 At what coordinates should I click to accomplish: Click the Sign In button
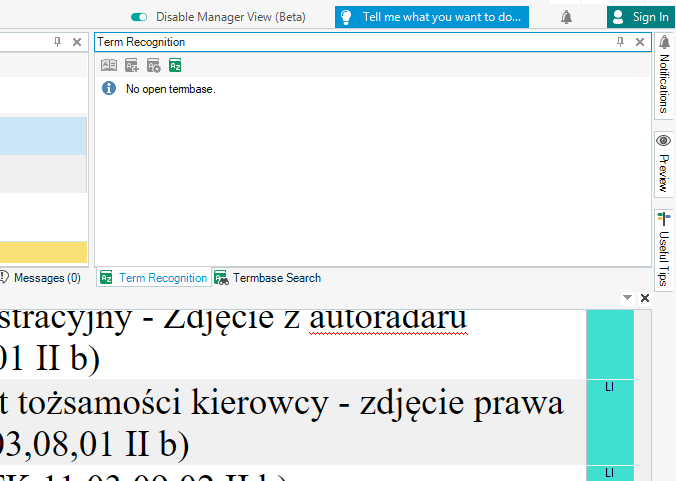click(x=641, y=17)
